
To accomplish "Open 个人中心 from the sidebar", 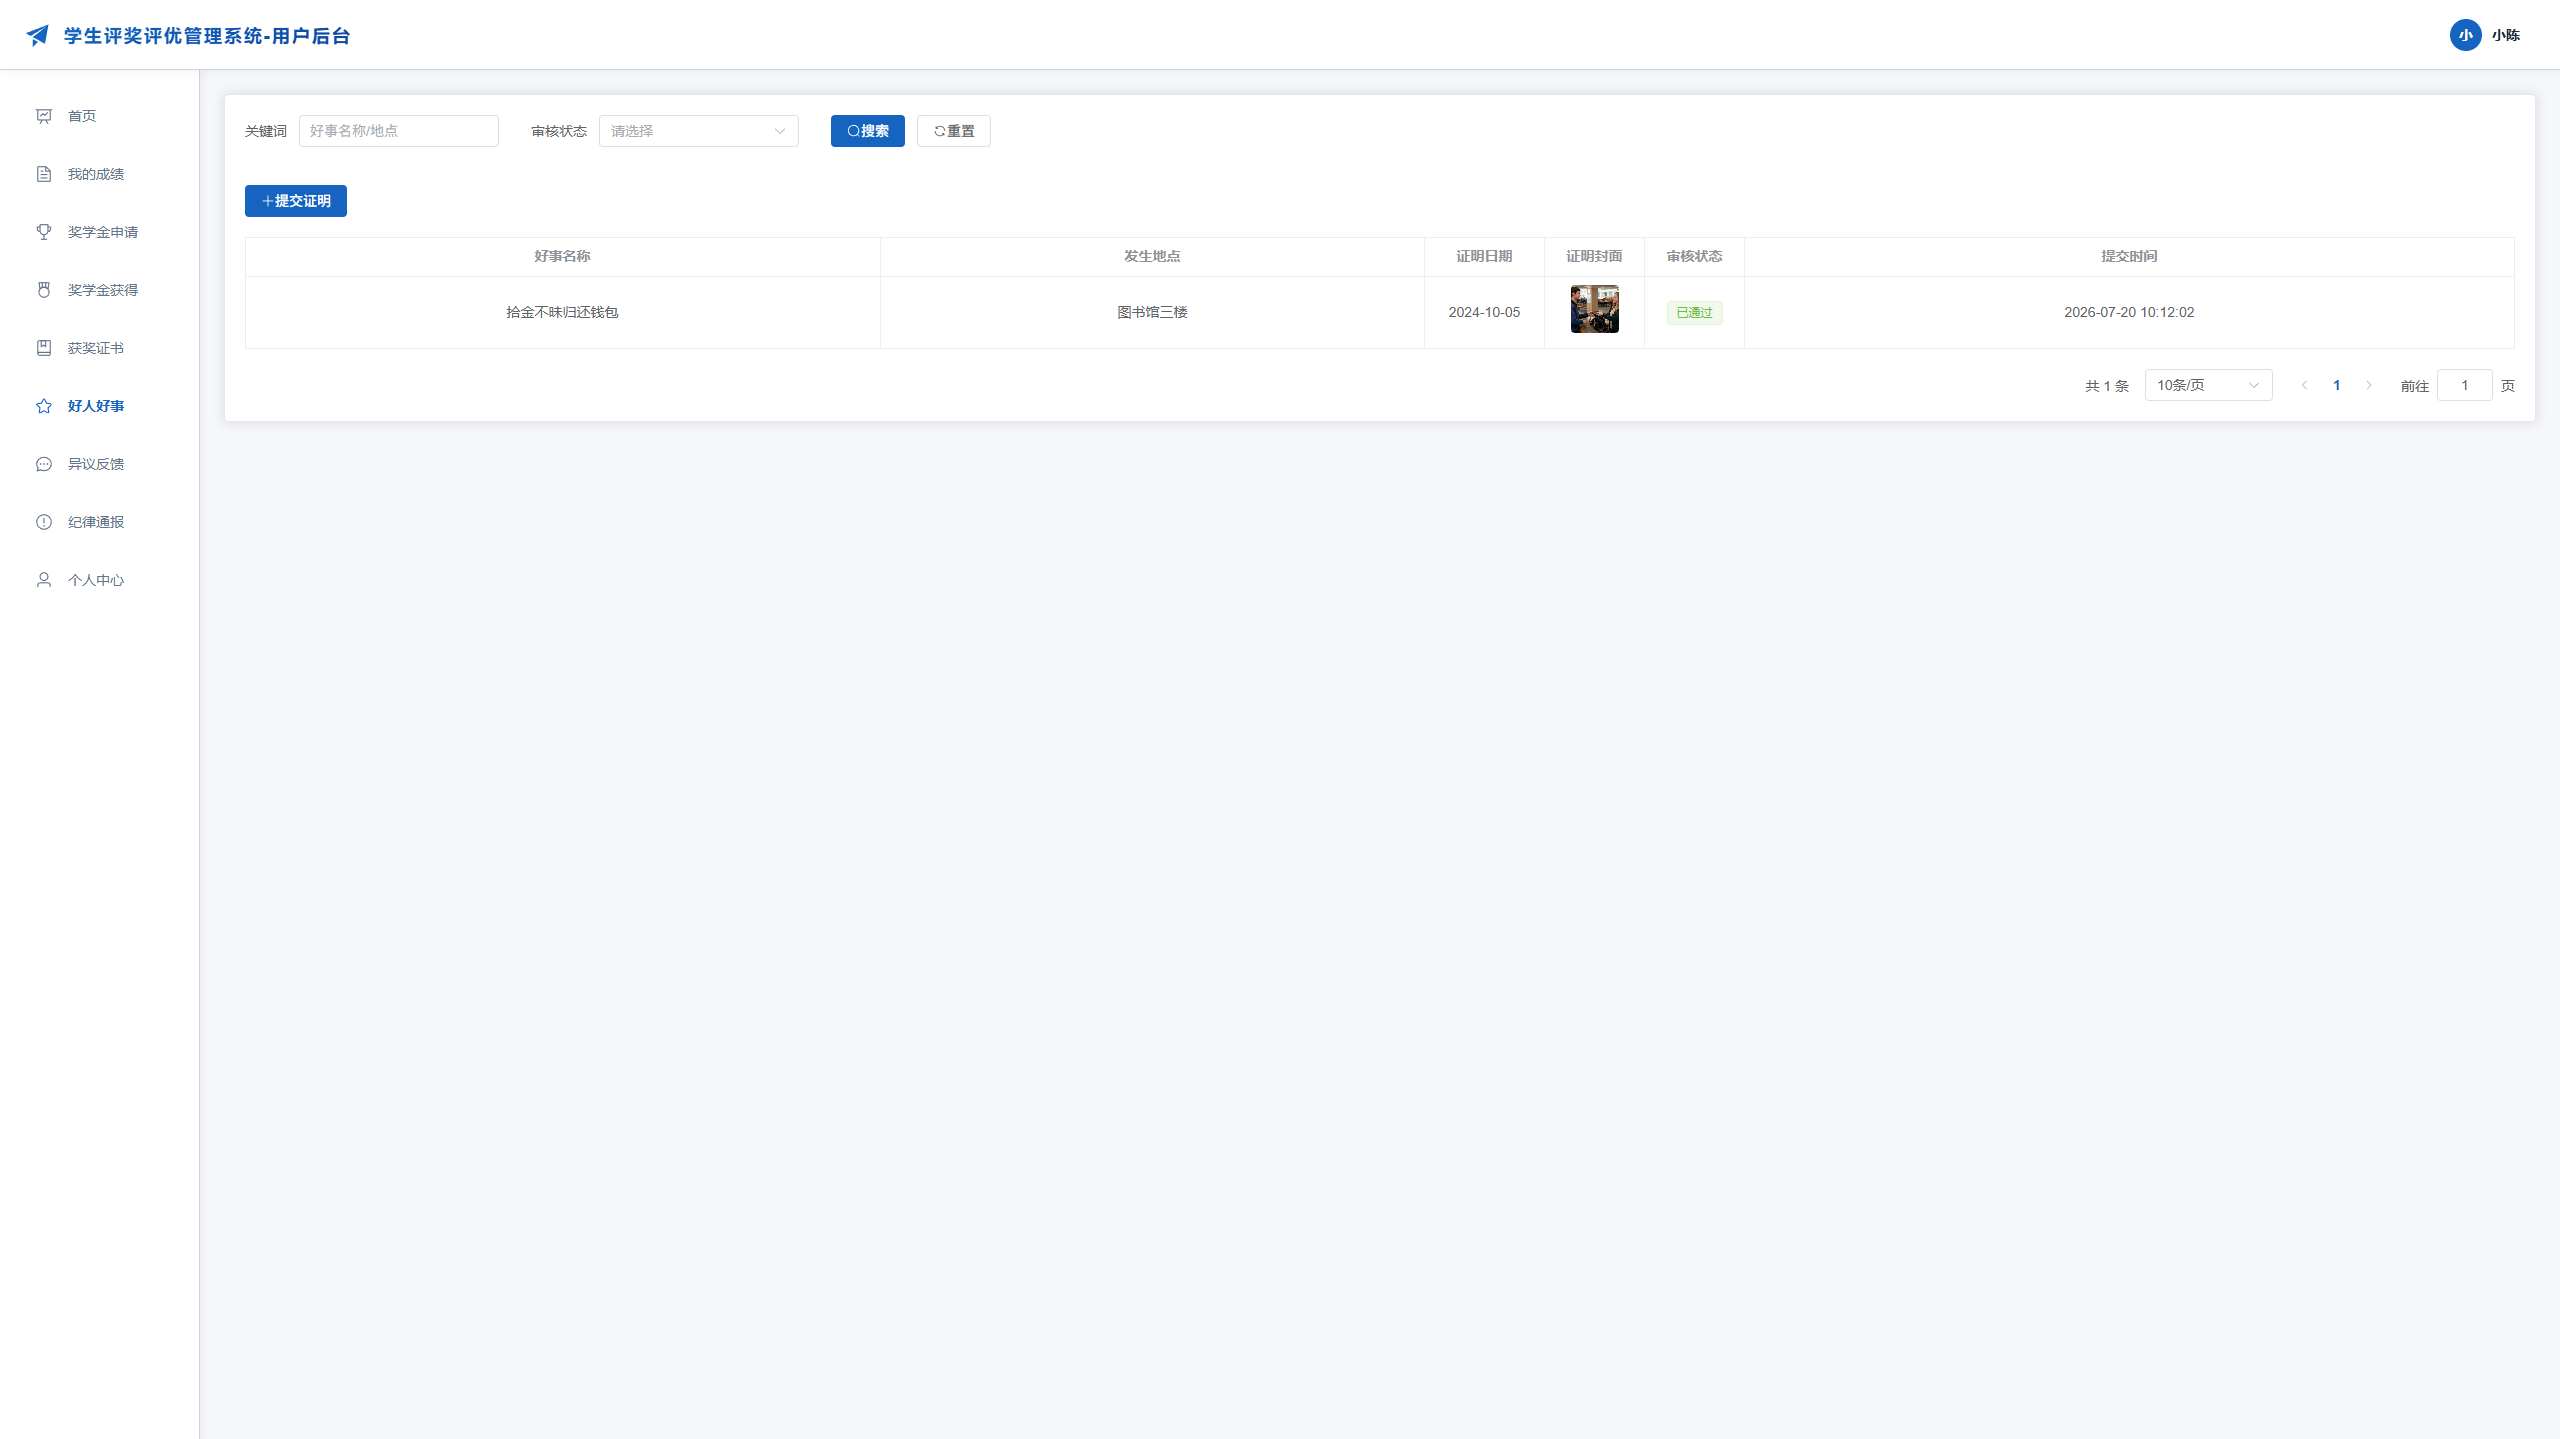I will coord(100,580).
